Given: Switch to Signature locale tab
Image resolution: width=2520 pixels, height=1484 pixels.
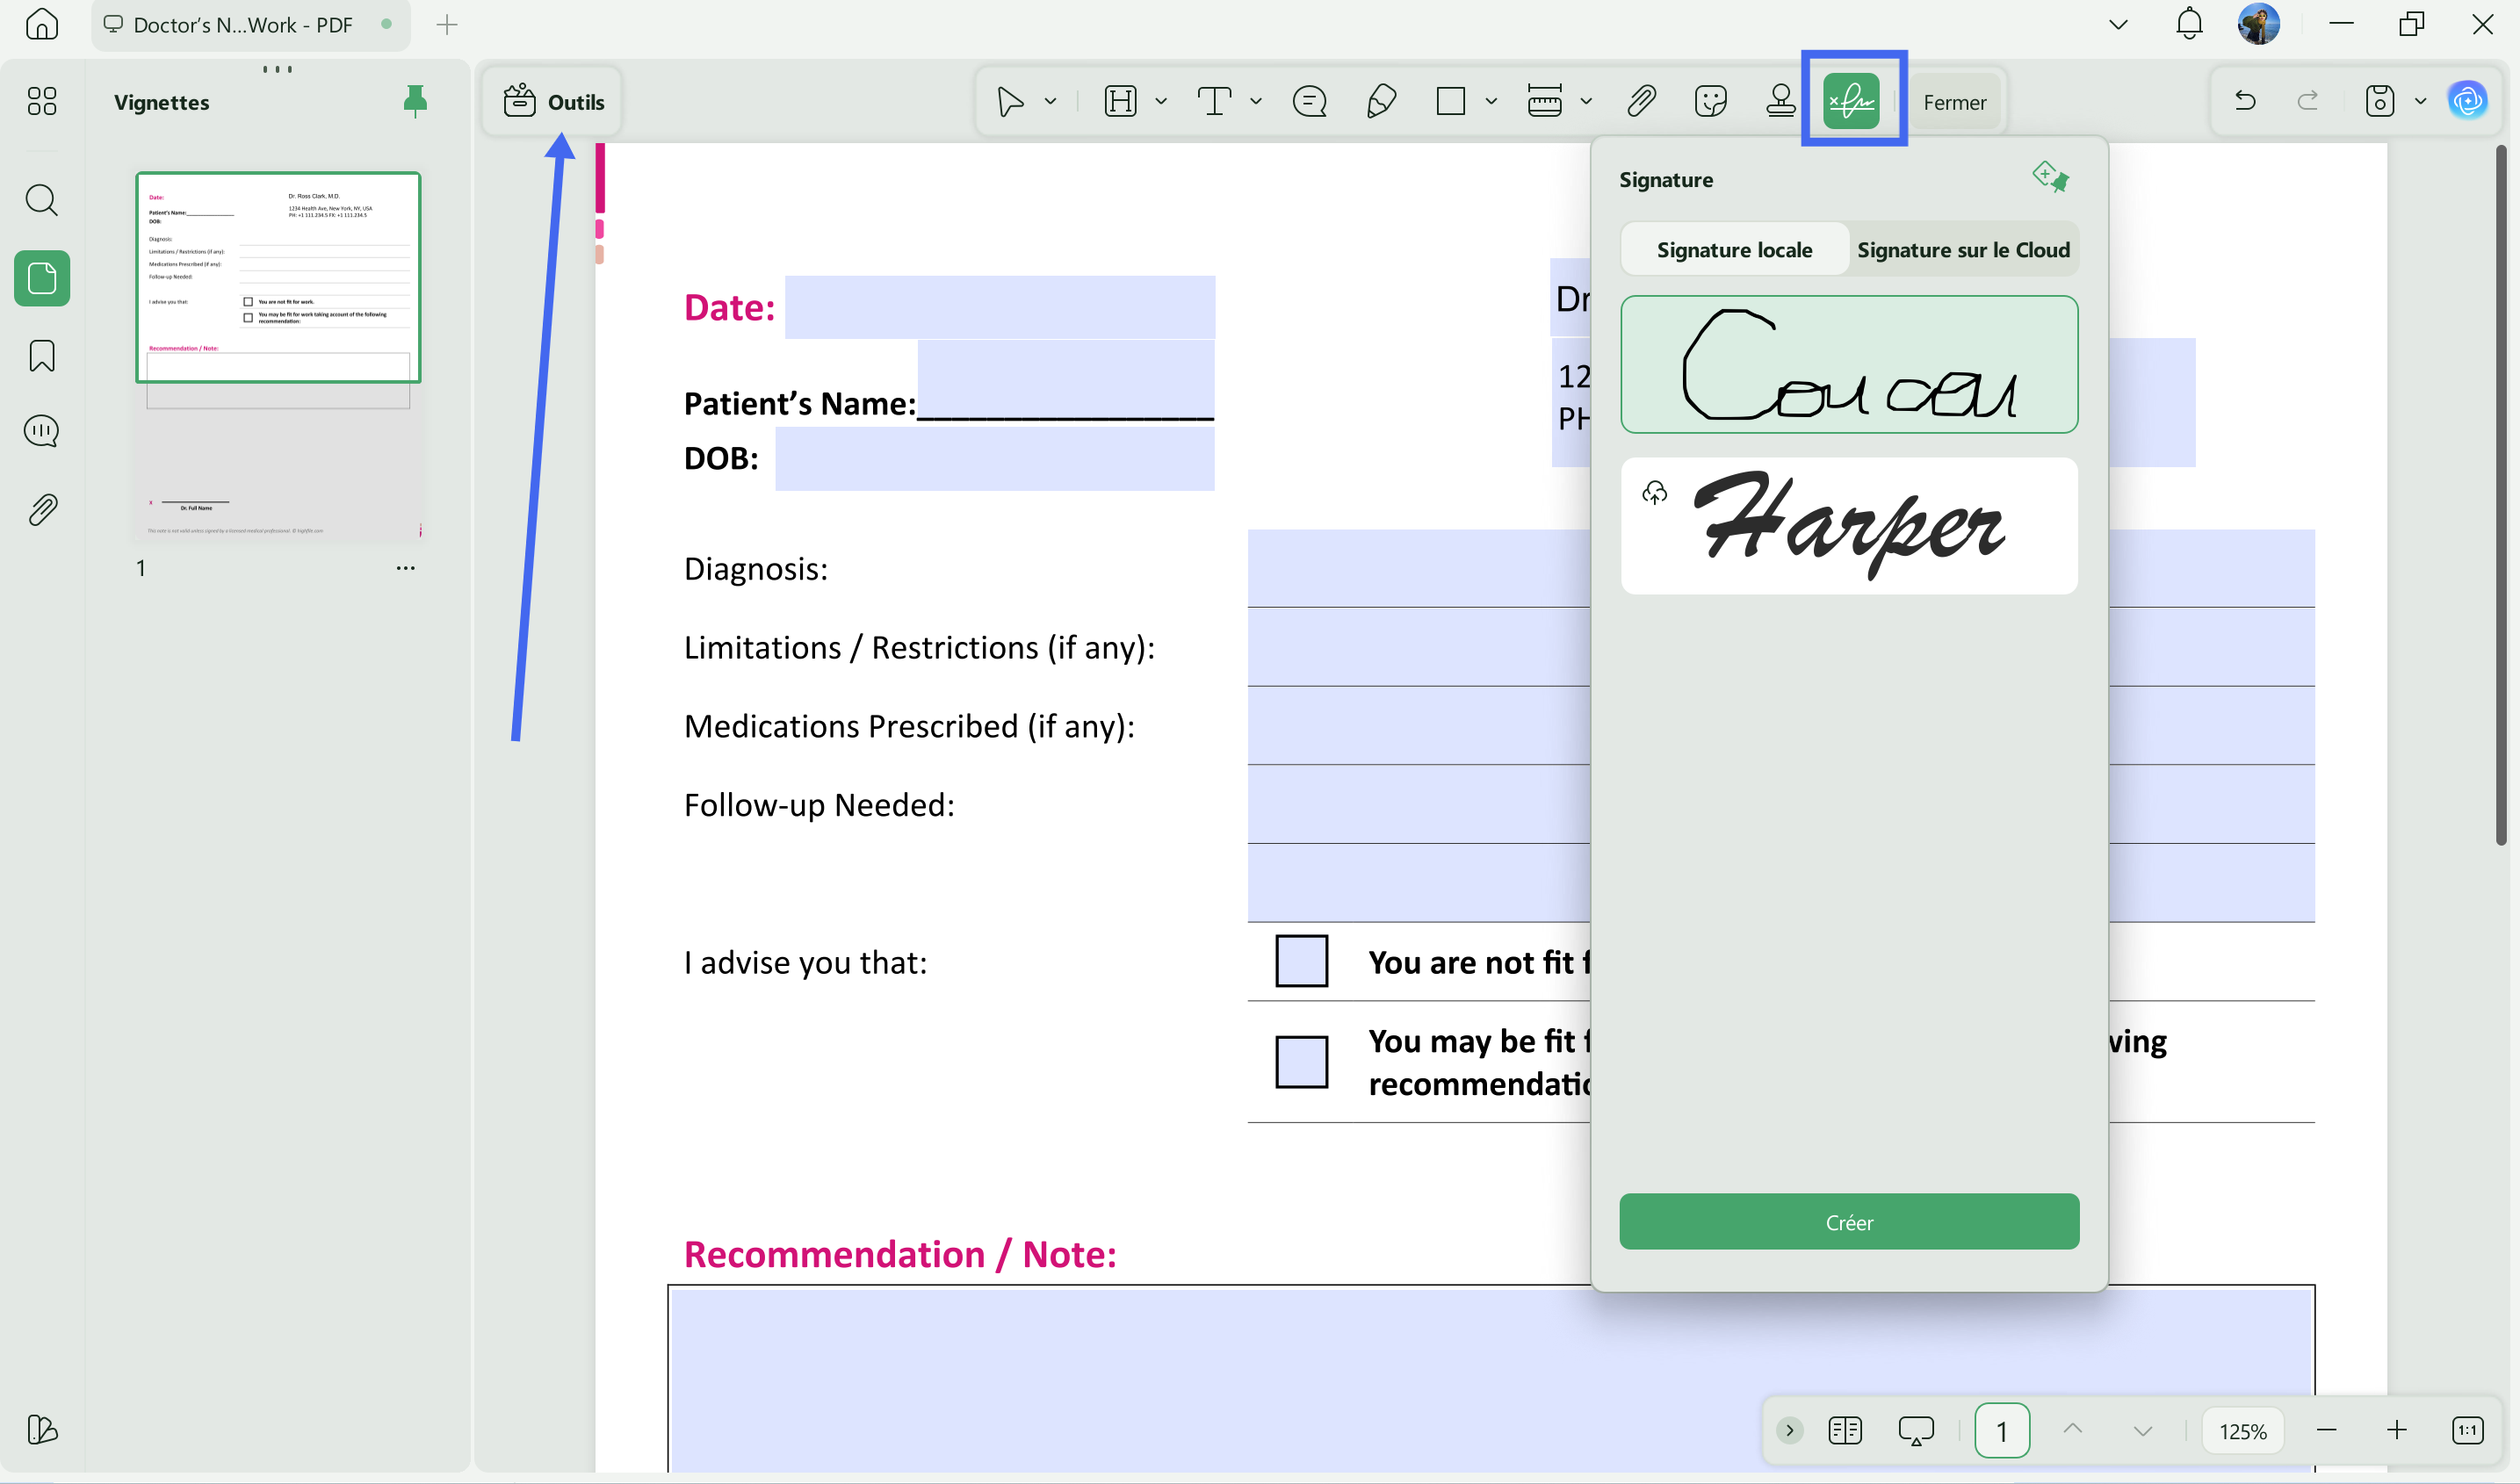Looking at the screenshot, I should point(1734,249).
